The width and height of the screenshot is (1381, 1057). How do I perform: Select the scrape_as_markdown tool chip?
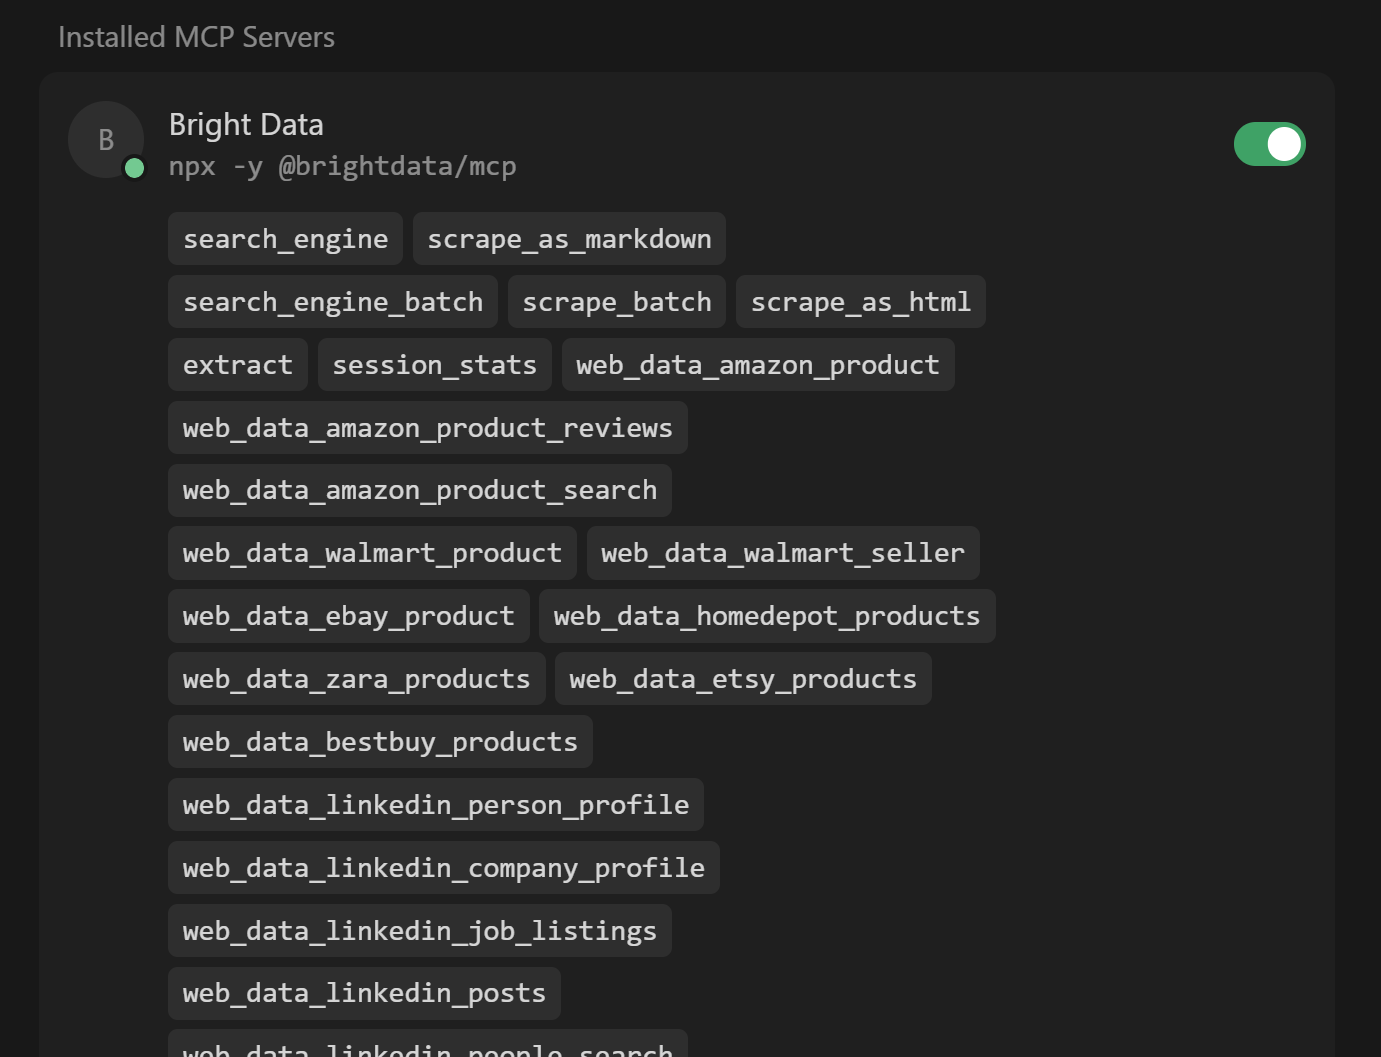(x=569, y=239)
